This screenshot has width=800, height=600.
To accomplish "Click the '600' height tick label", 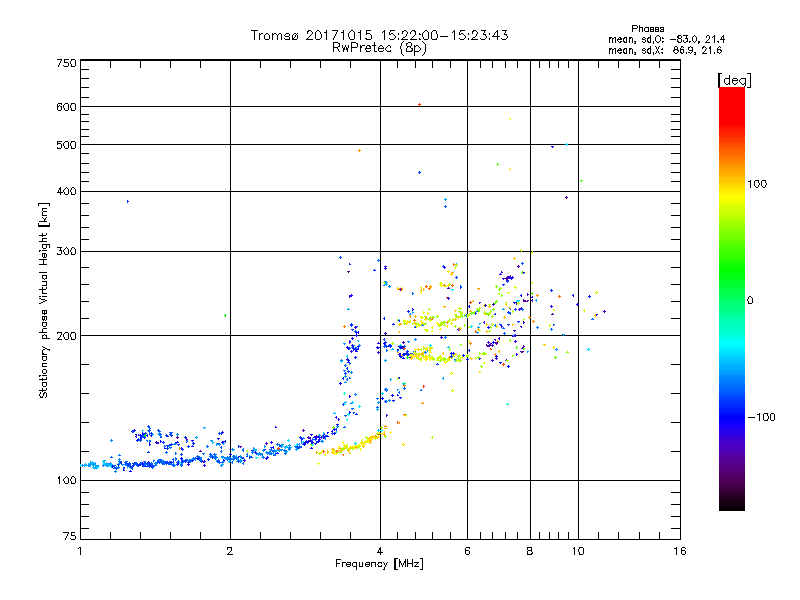I will click(66, 107).
